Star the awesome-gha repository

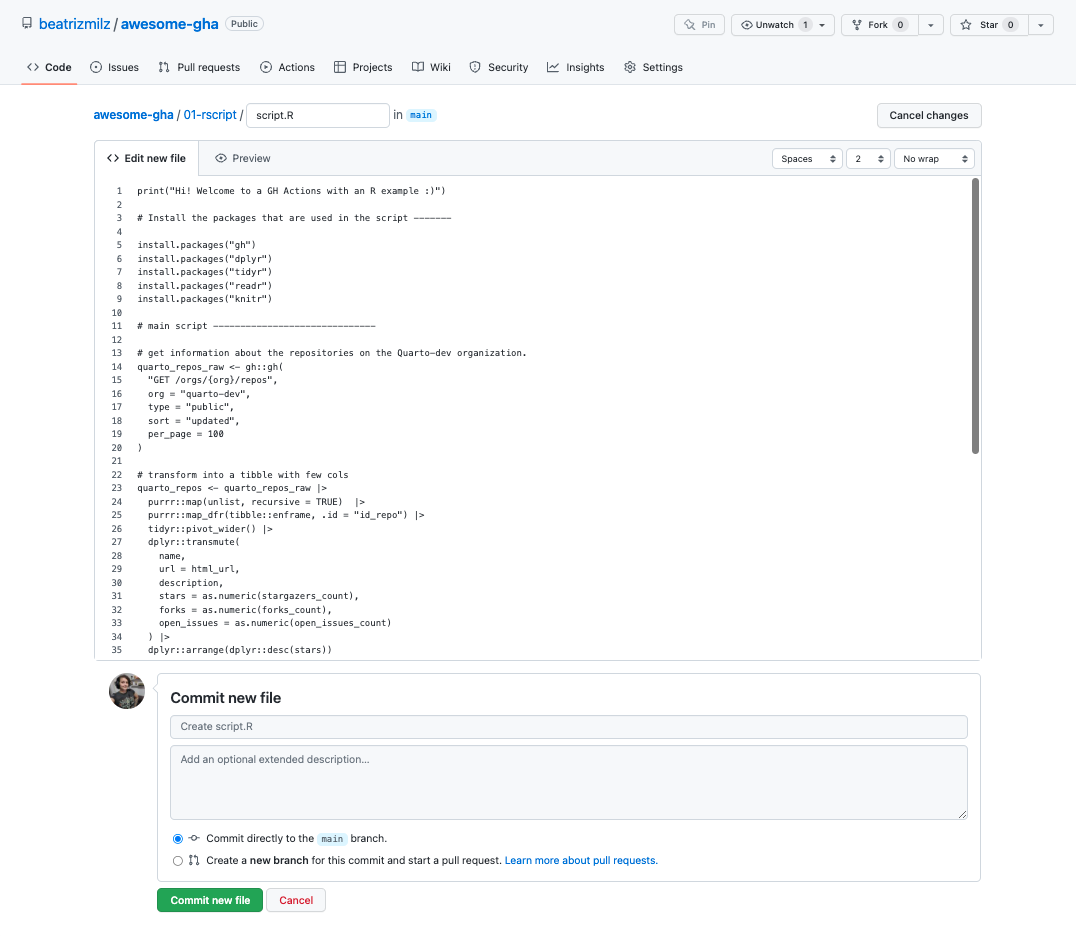pos(988,25)
